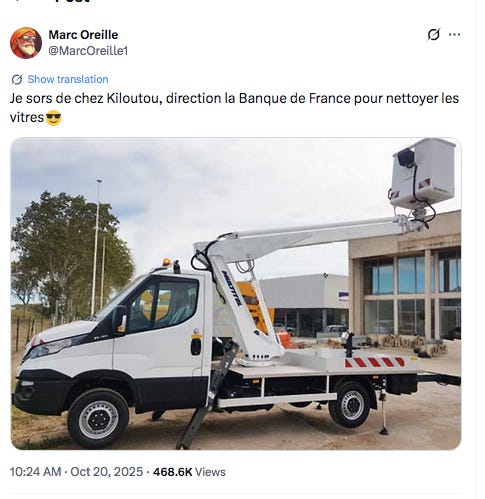Open the three-dot more options menu
Viewport: 485px width, 499px height.
point(454,34)
